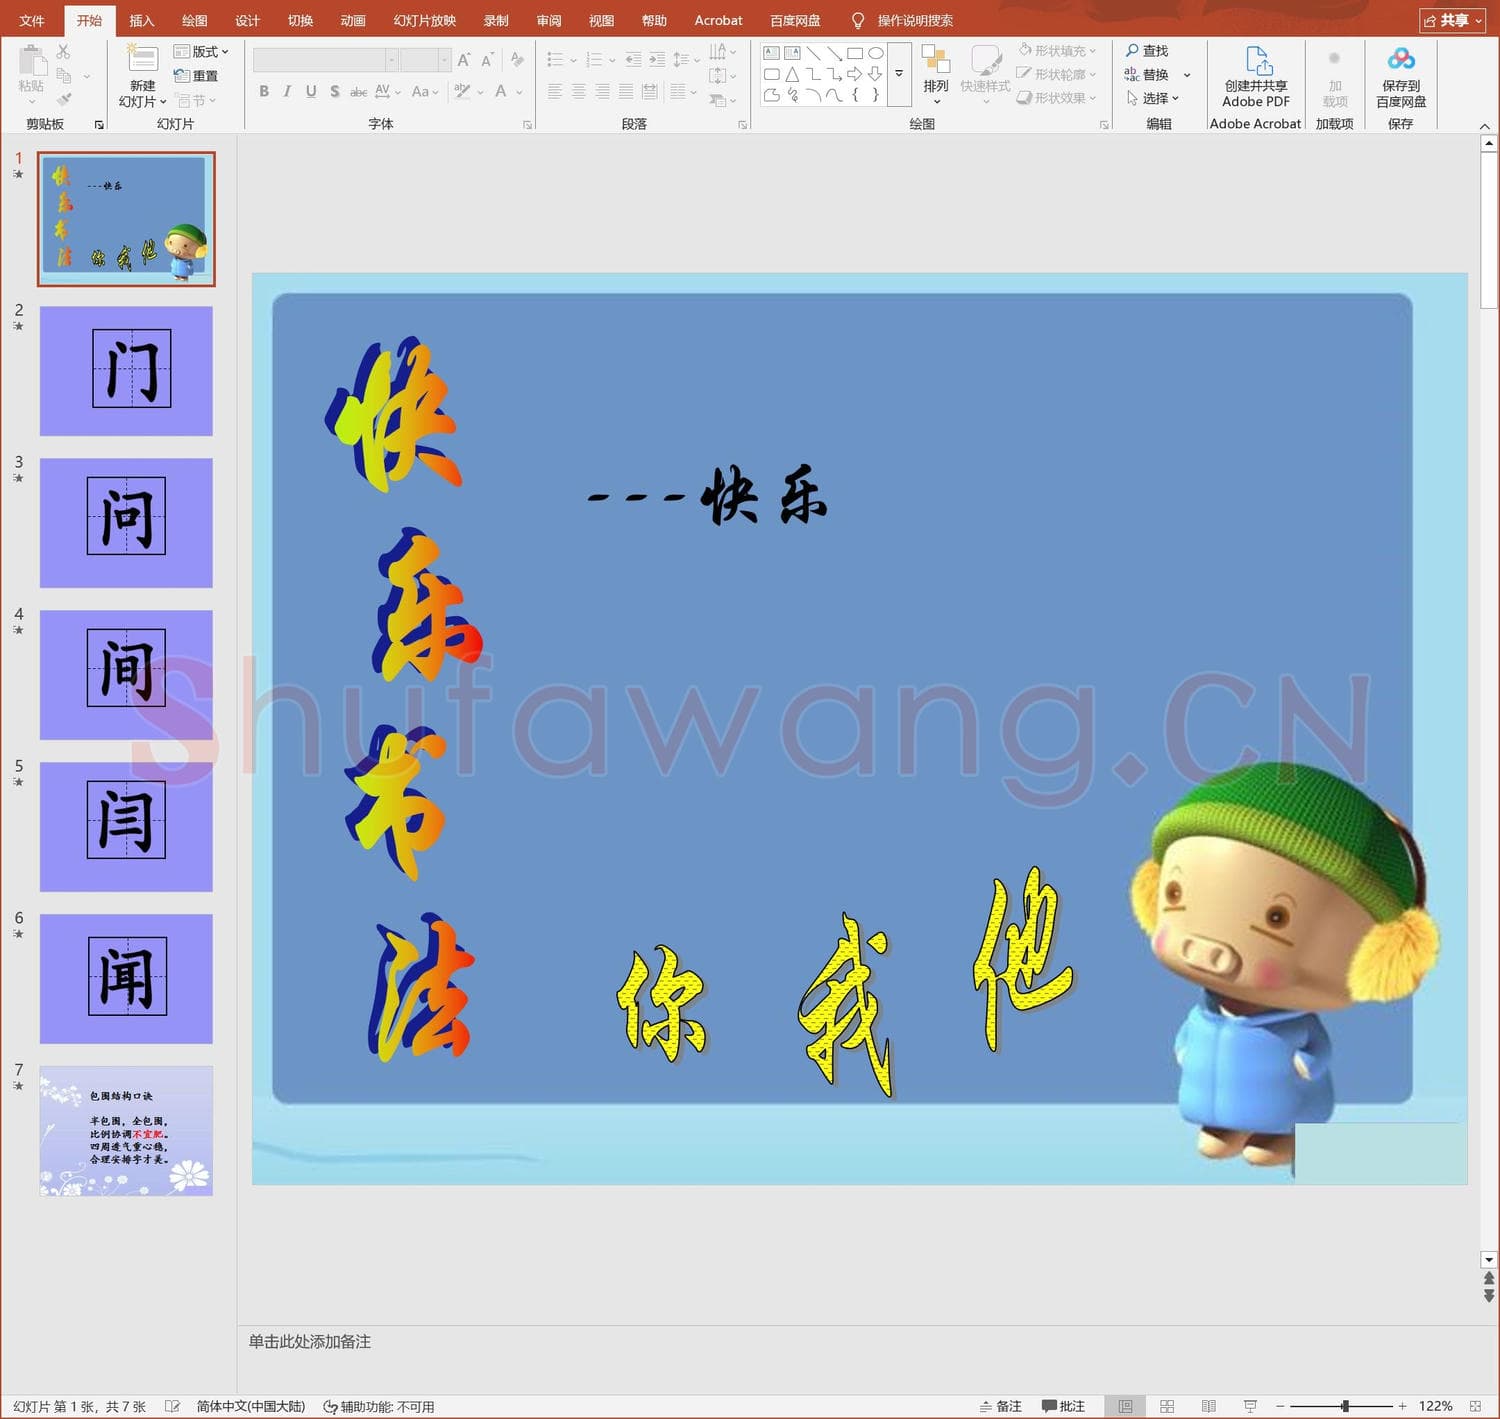
Task: Click Reset (重置) slide icon
Action: point(196,76)
